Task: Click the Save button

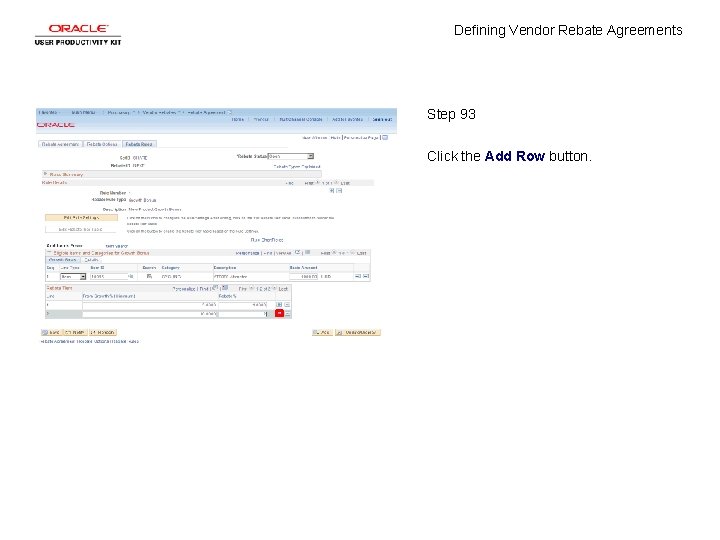Action: [51, 332]
